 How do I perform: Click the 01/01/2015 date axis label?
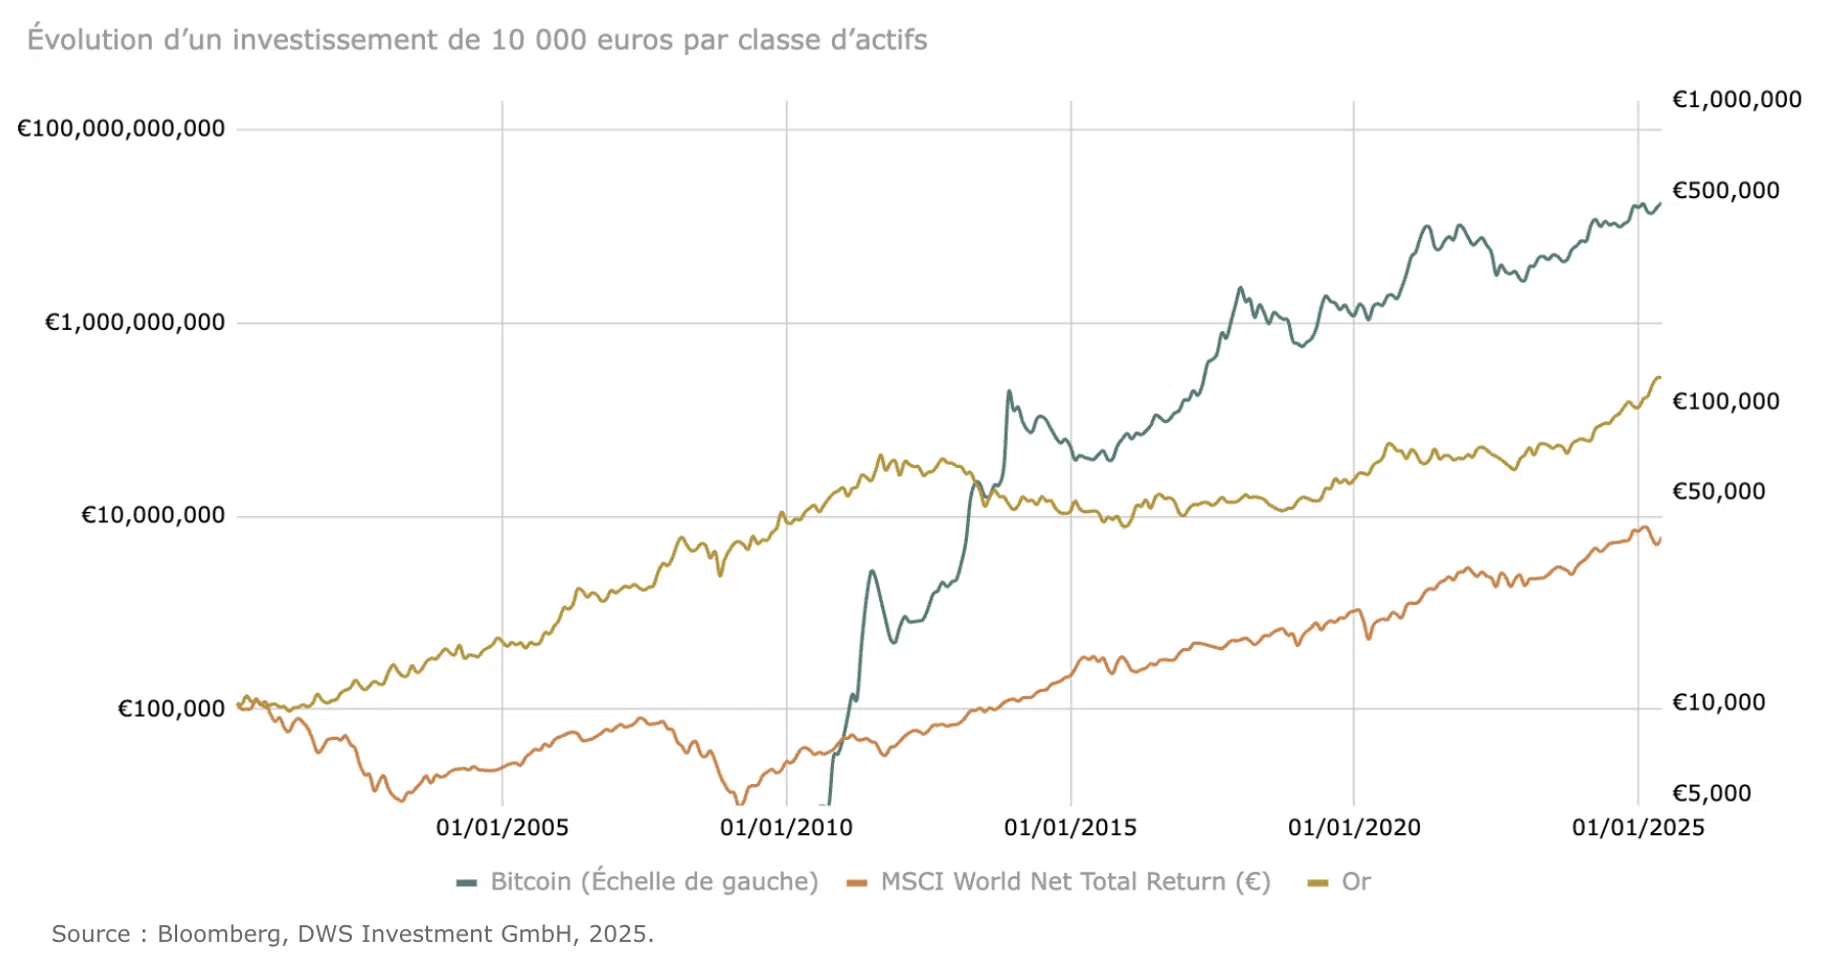[1070, 828]
